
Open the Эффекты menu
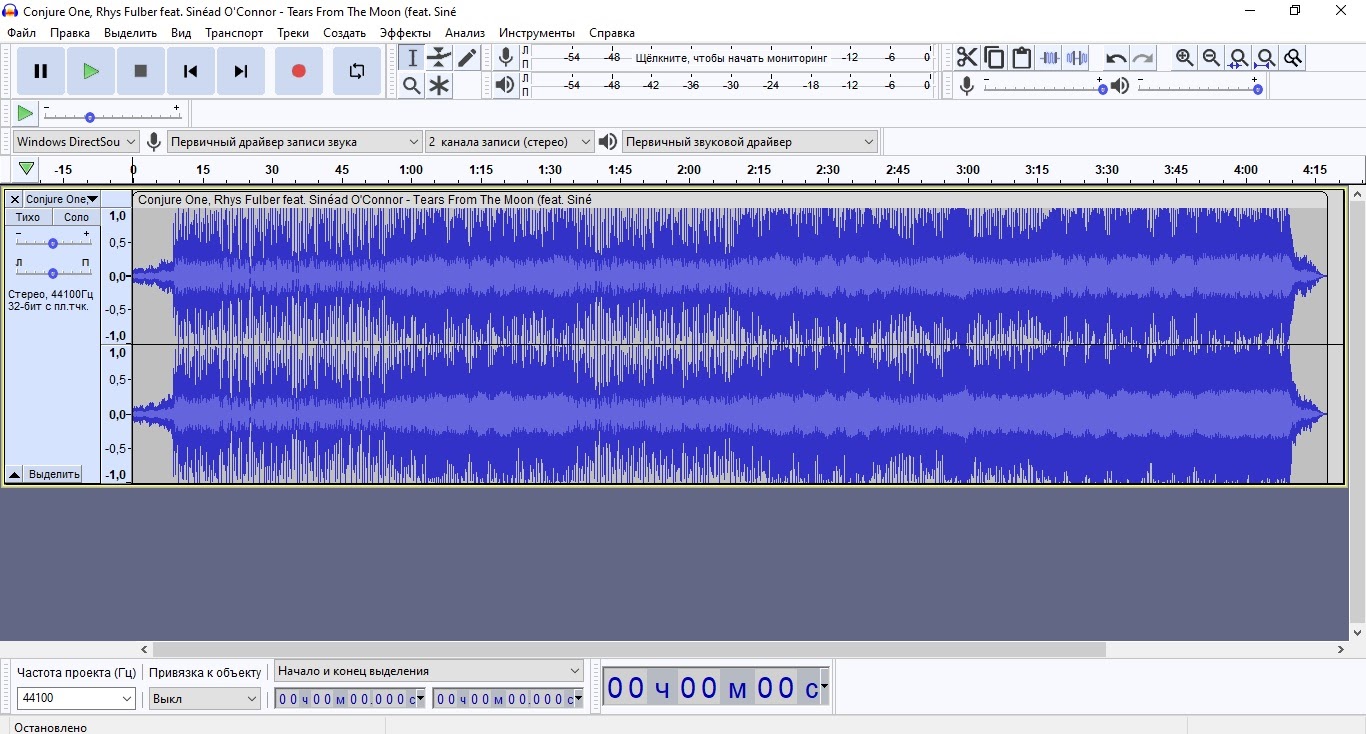405,33
